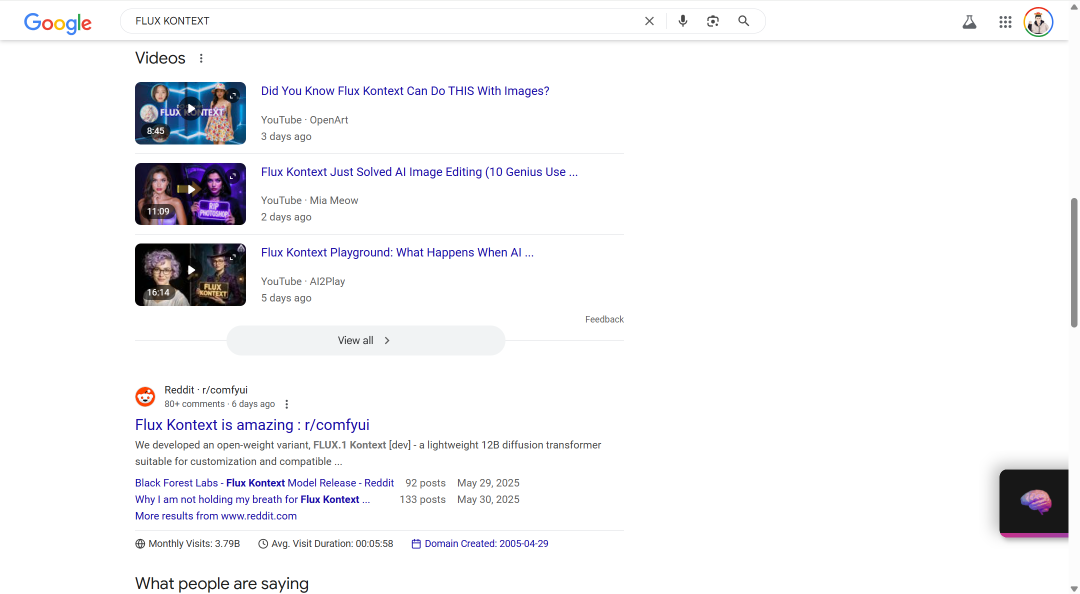
Task: Open 'Did You Know Flux Kontext Can Do THIS' video
Action: pos(405,91)
